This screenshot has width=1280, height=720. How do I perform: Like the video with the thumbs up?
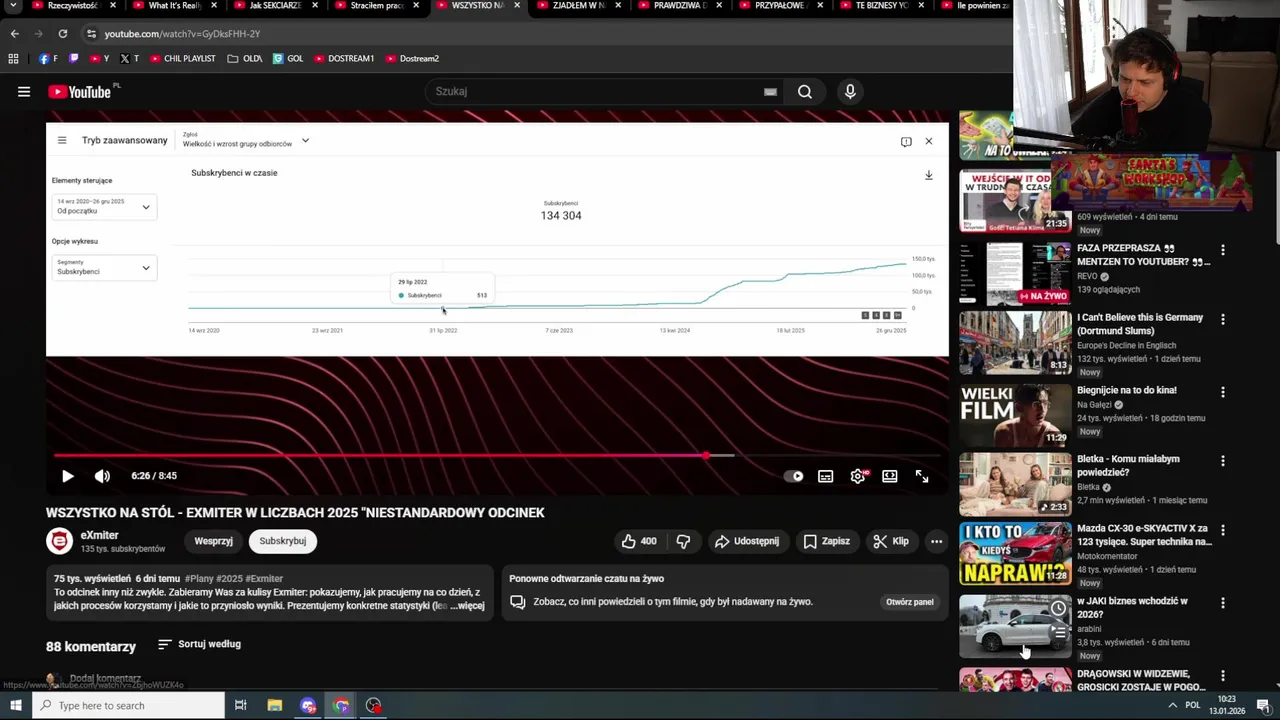tap(638, 541)
